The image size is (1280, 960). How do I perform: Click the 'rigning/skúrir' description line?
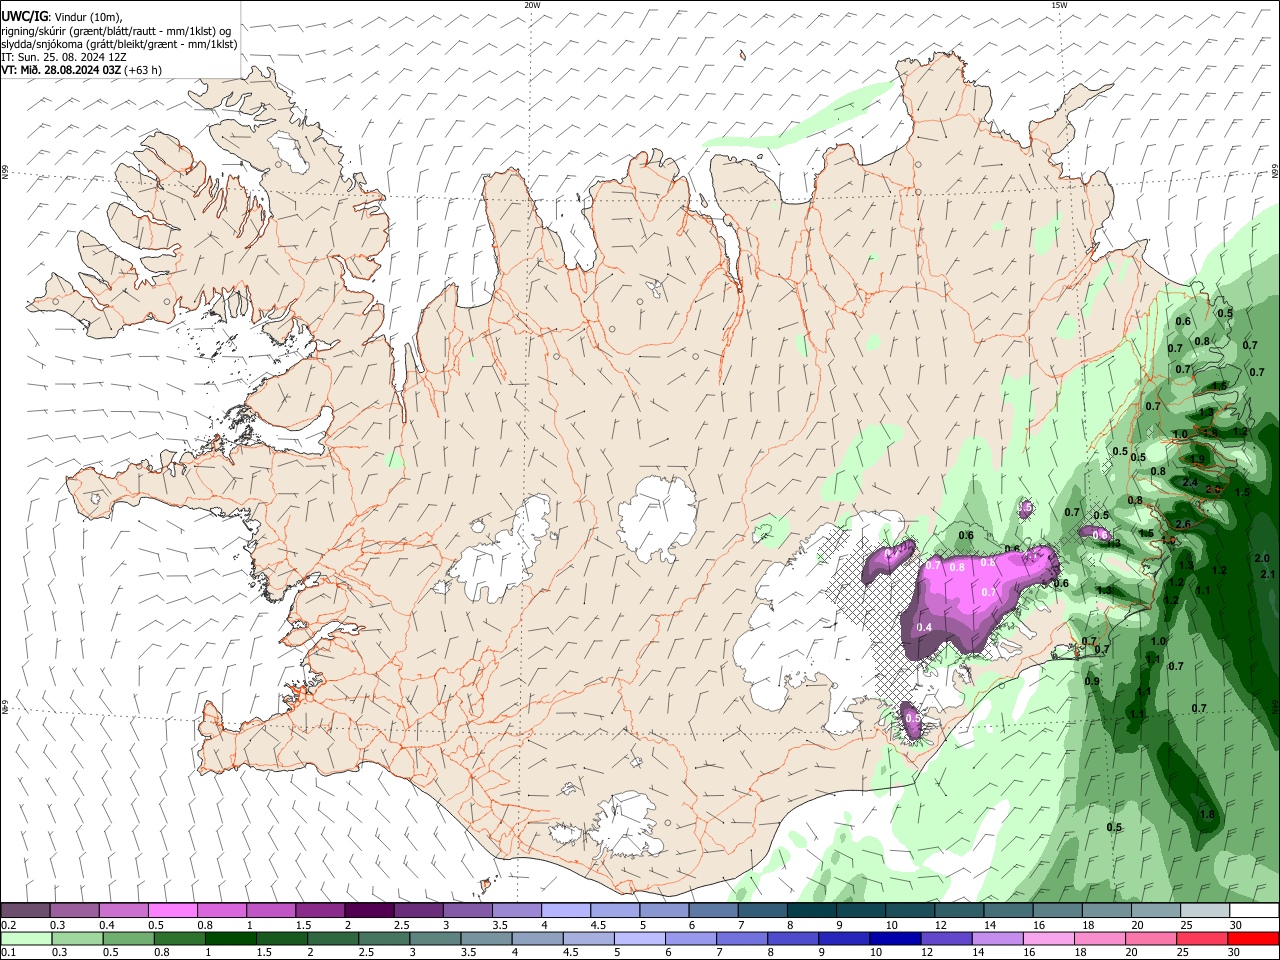(115, 30)
